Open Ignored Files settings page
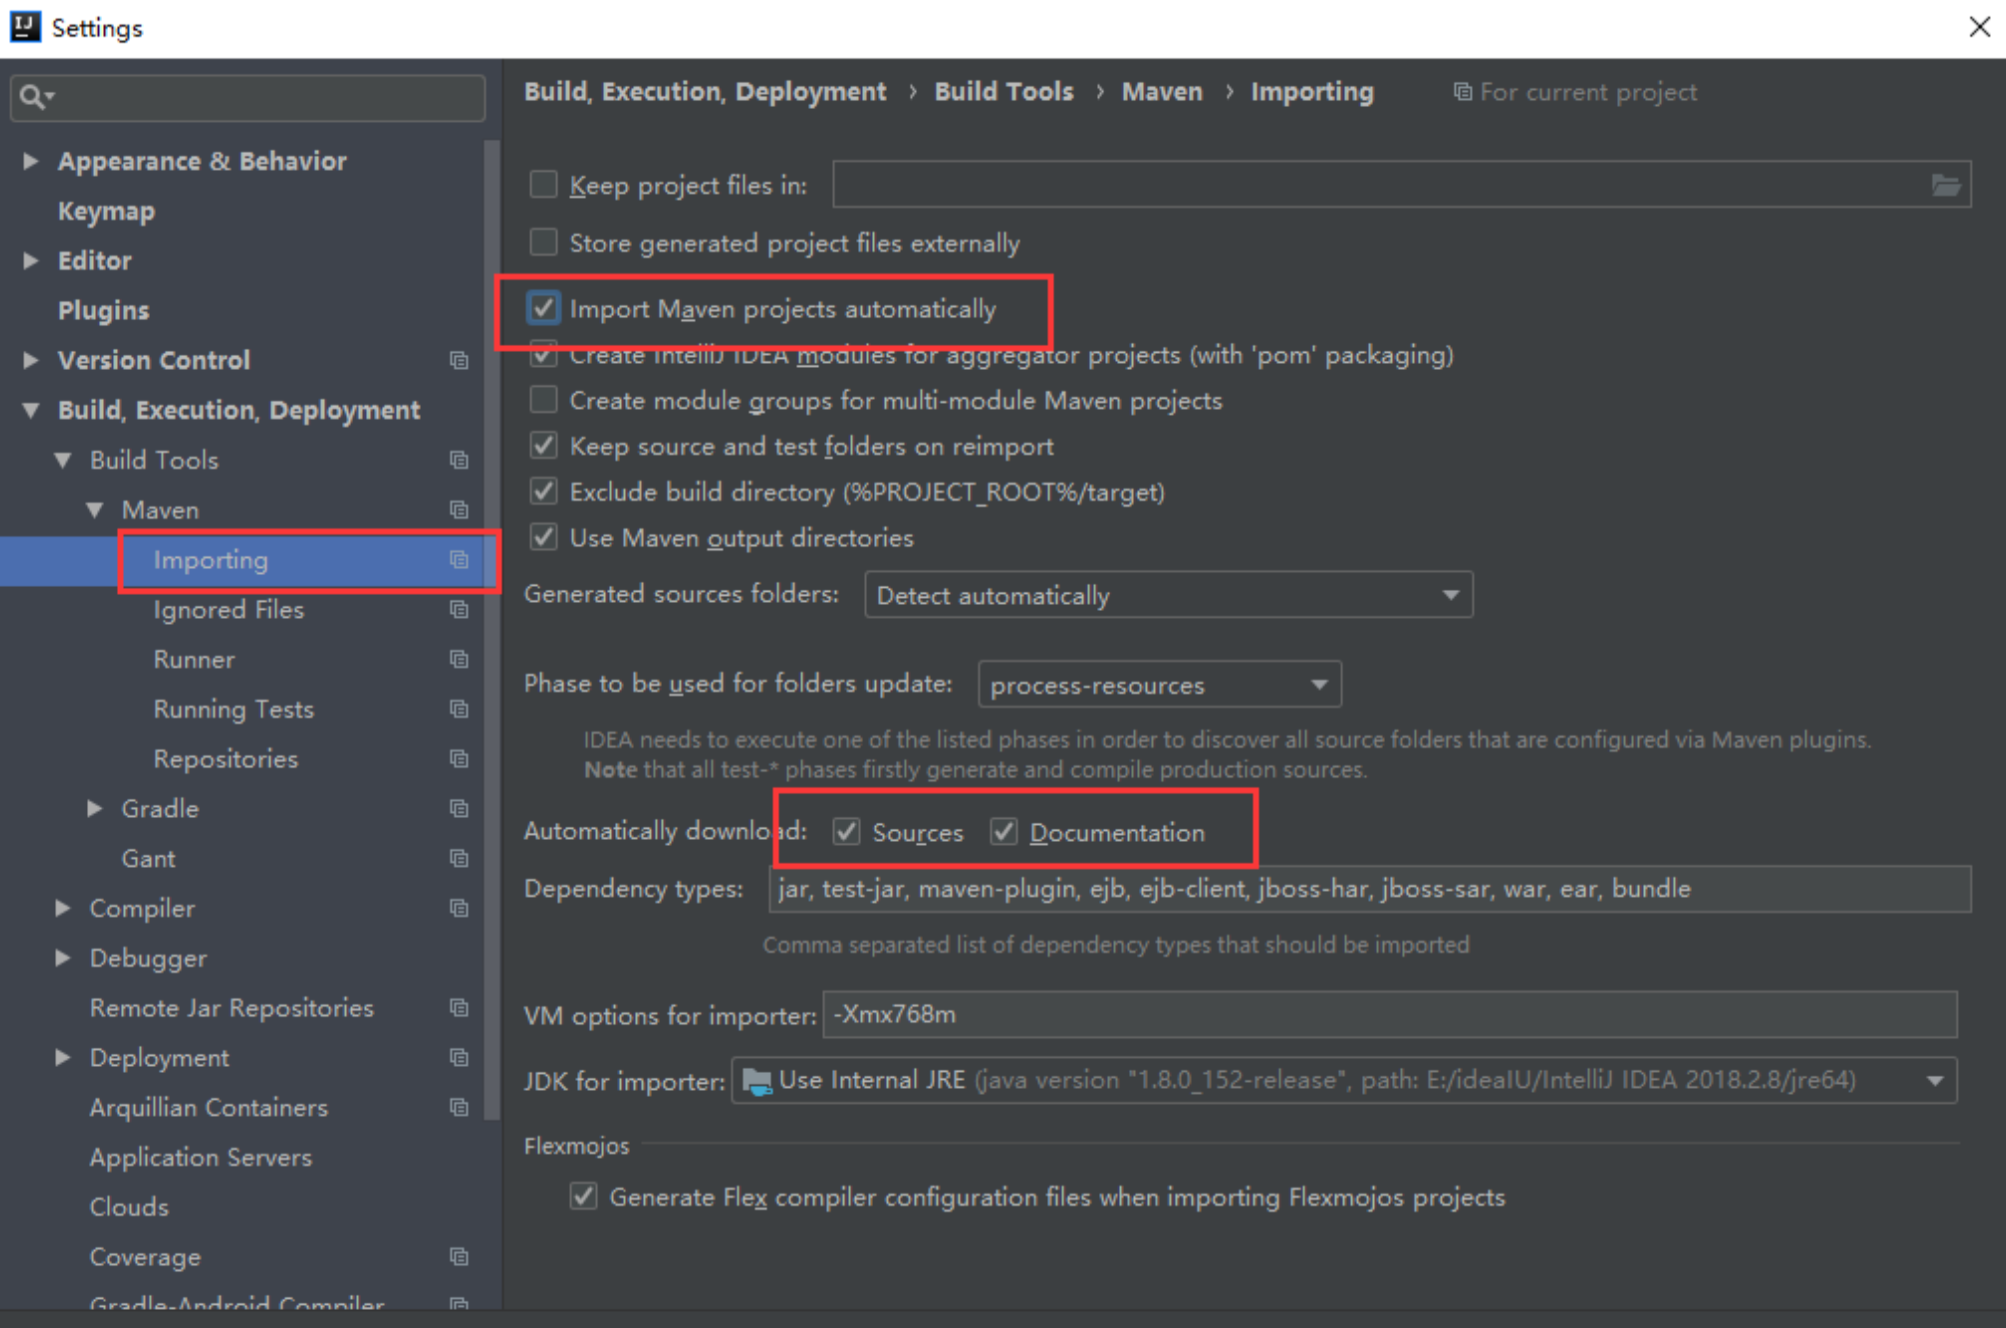 coord(228,610)
